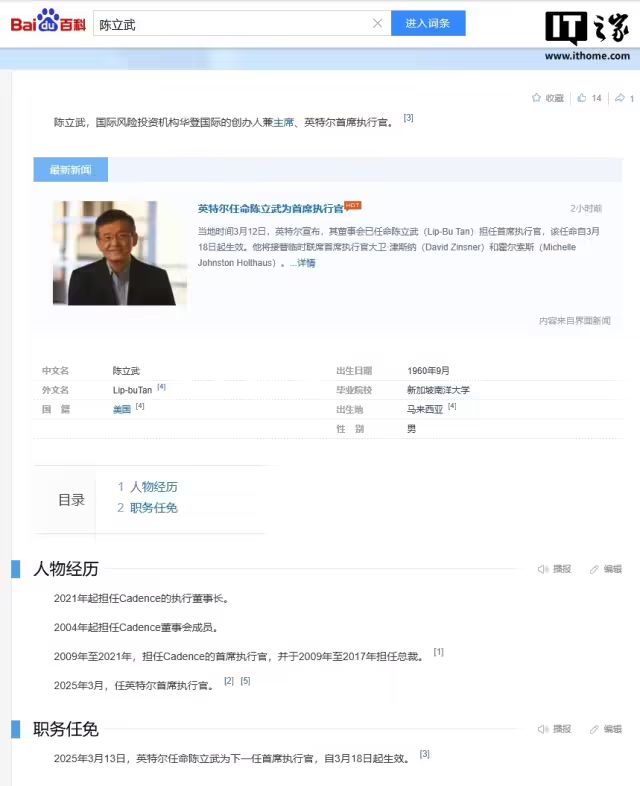
Task: Open reference [1] after Cadence CEO sentence
Action: pos(439,652)
